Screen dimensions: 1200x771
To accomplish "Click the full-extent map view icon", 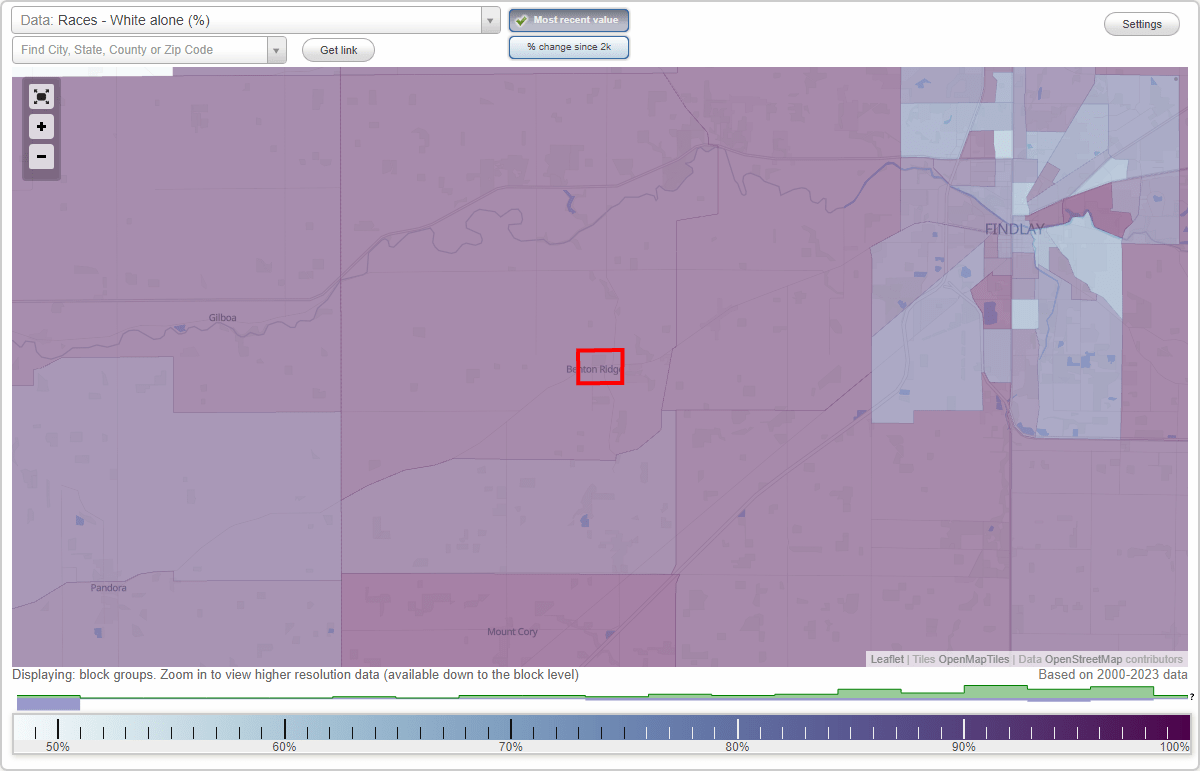I will point(41,96).
